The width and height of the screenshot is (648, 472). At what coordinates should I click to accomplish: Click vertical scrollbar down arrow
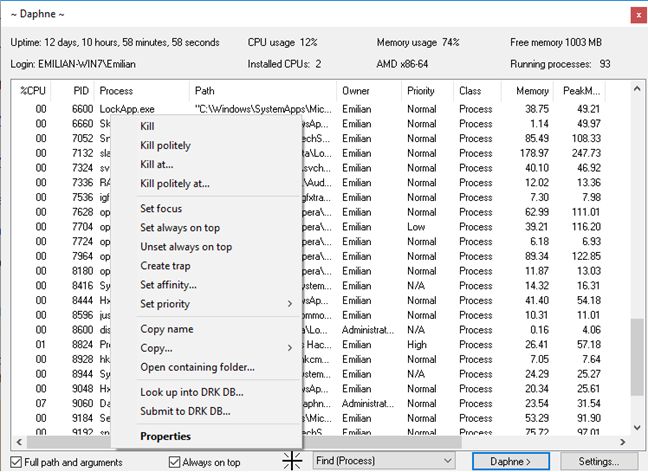(x=637, y=427)
